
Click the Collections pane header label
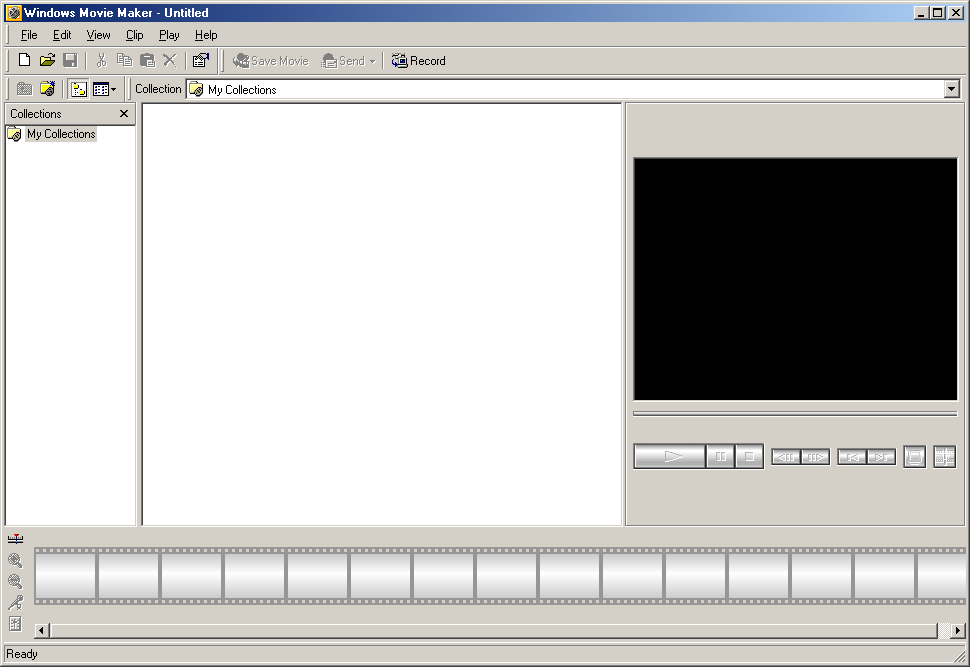click(x=36, y=114)
